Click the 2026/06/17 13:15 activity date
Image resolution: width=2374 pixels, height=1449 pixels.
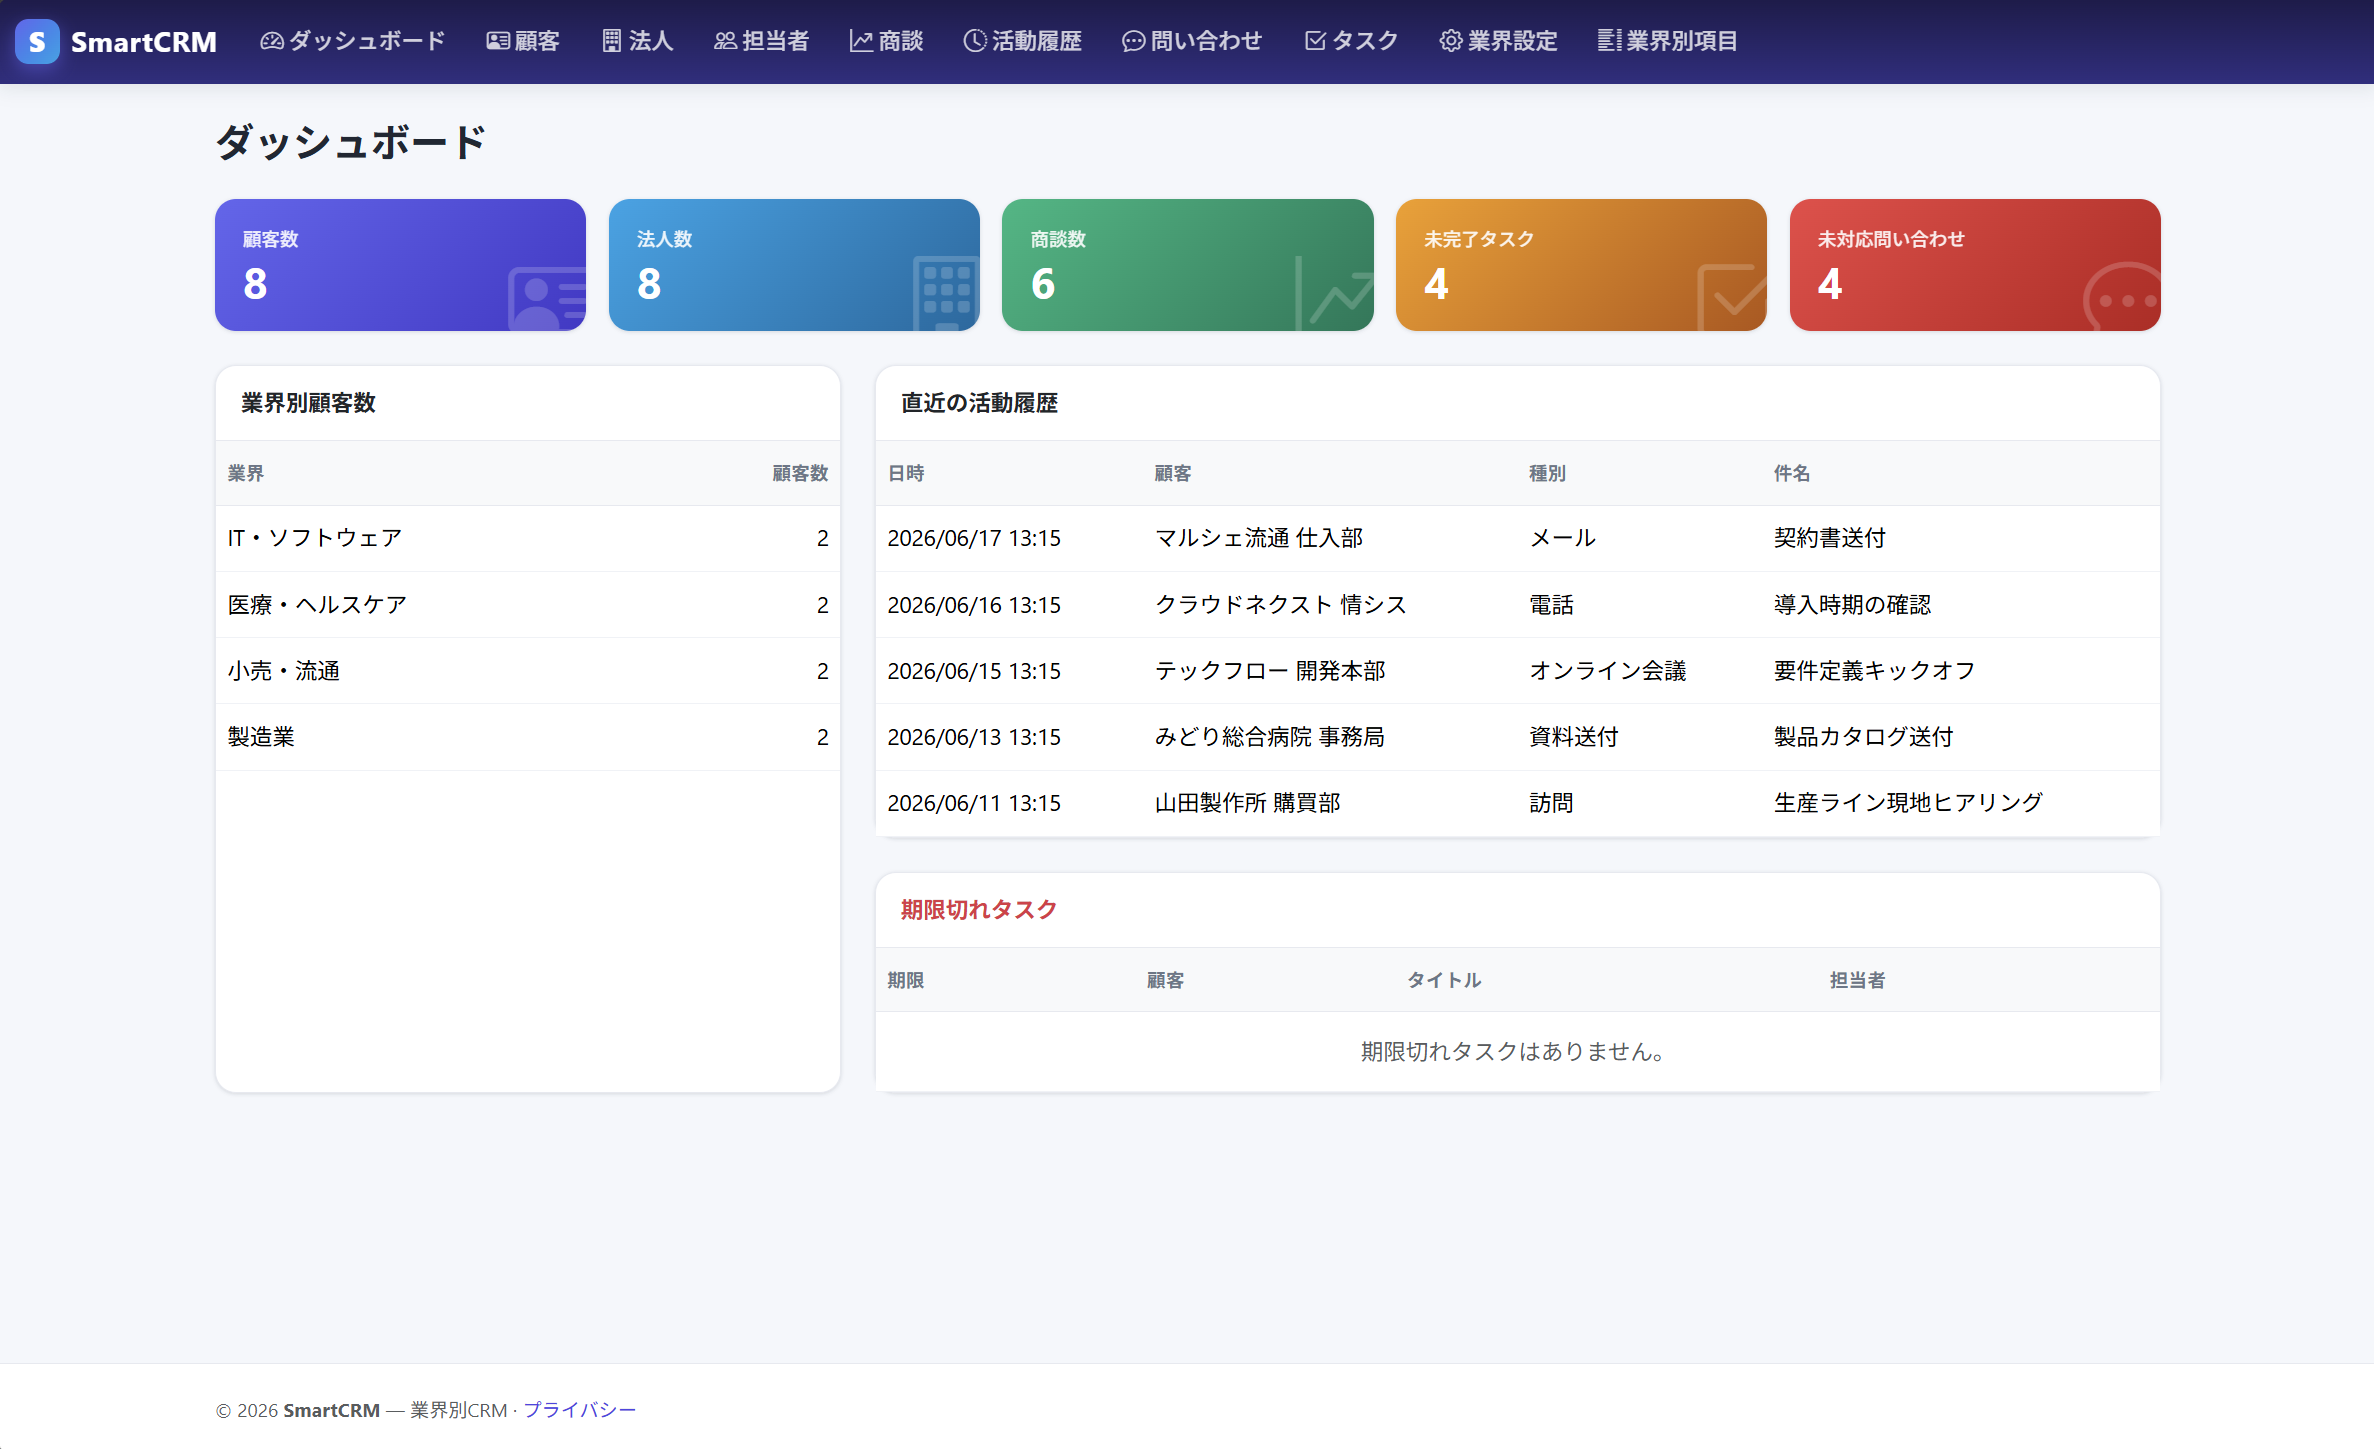pyautogui.click(x=974, y=538)
